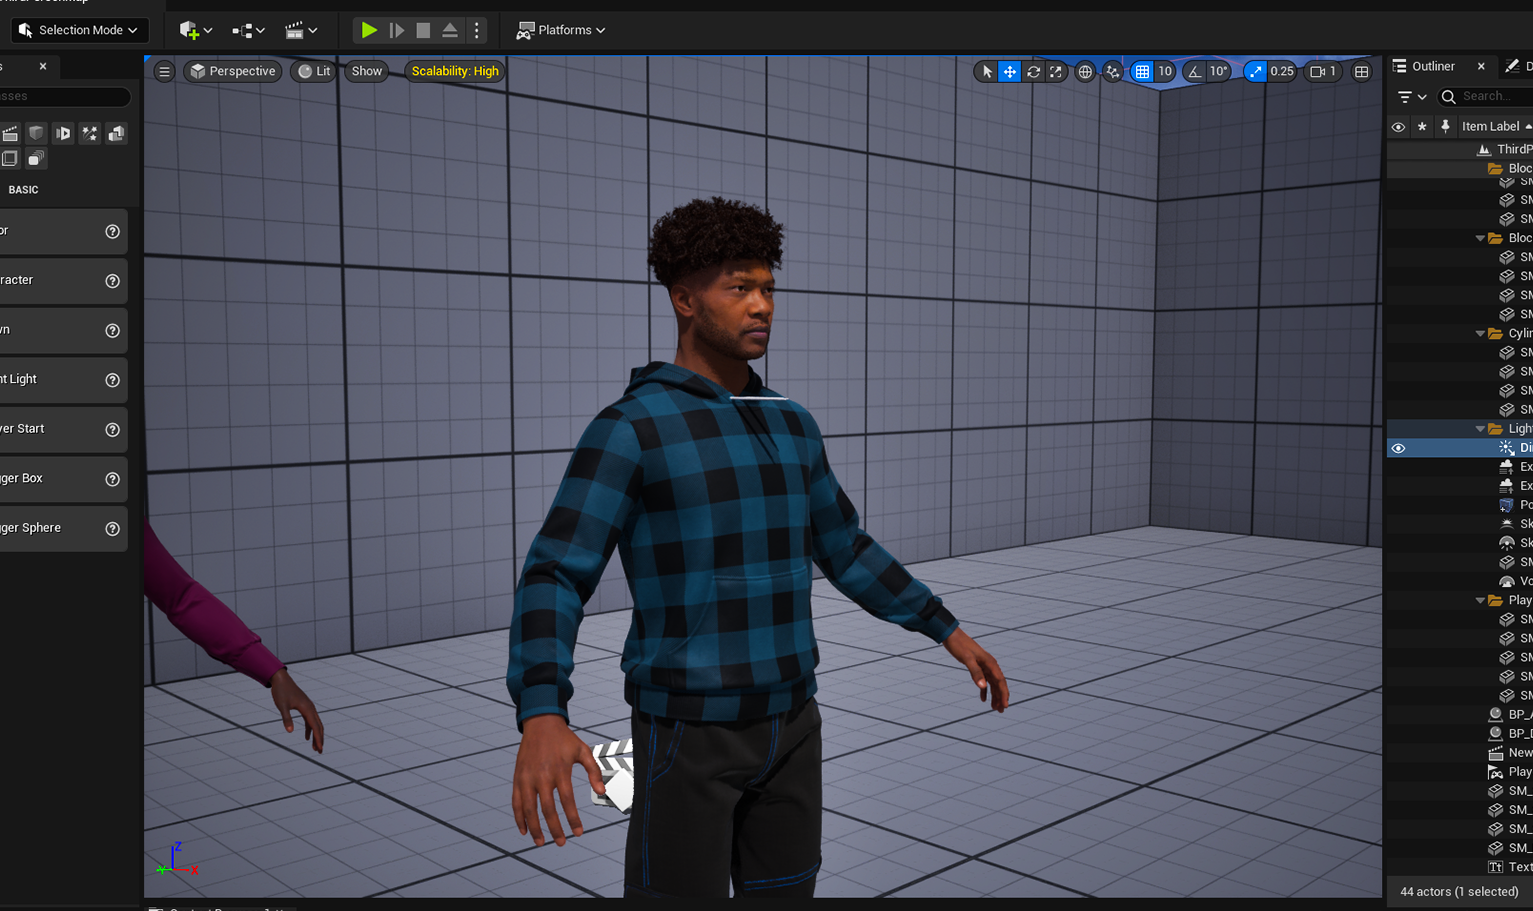Viewport: 1533px width, 911px height.
Task: Click the Eject from player button
Action: pos(450,30)
